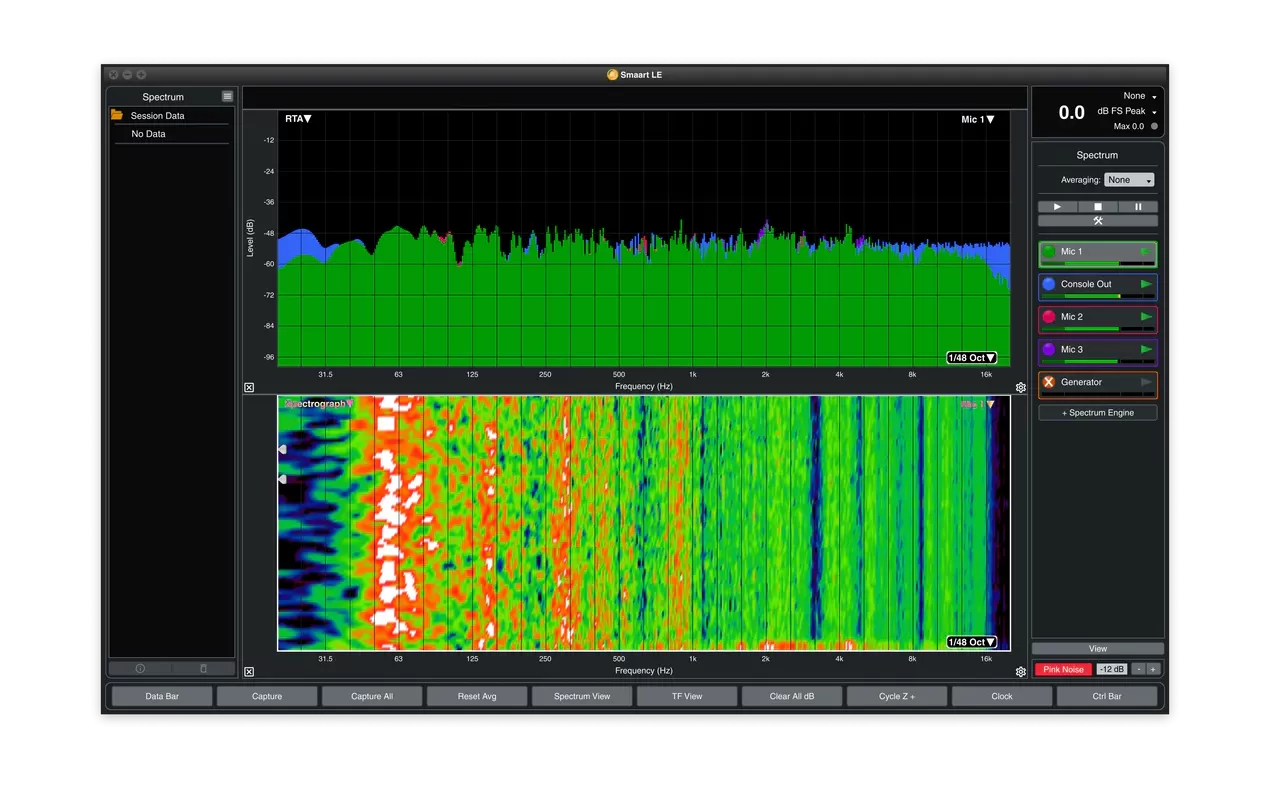Viewport: 1270px width, 785px height.
Task: Select the Mic 1 engine label
Action: pos(1071,252)
